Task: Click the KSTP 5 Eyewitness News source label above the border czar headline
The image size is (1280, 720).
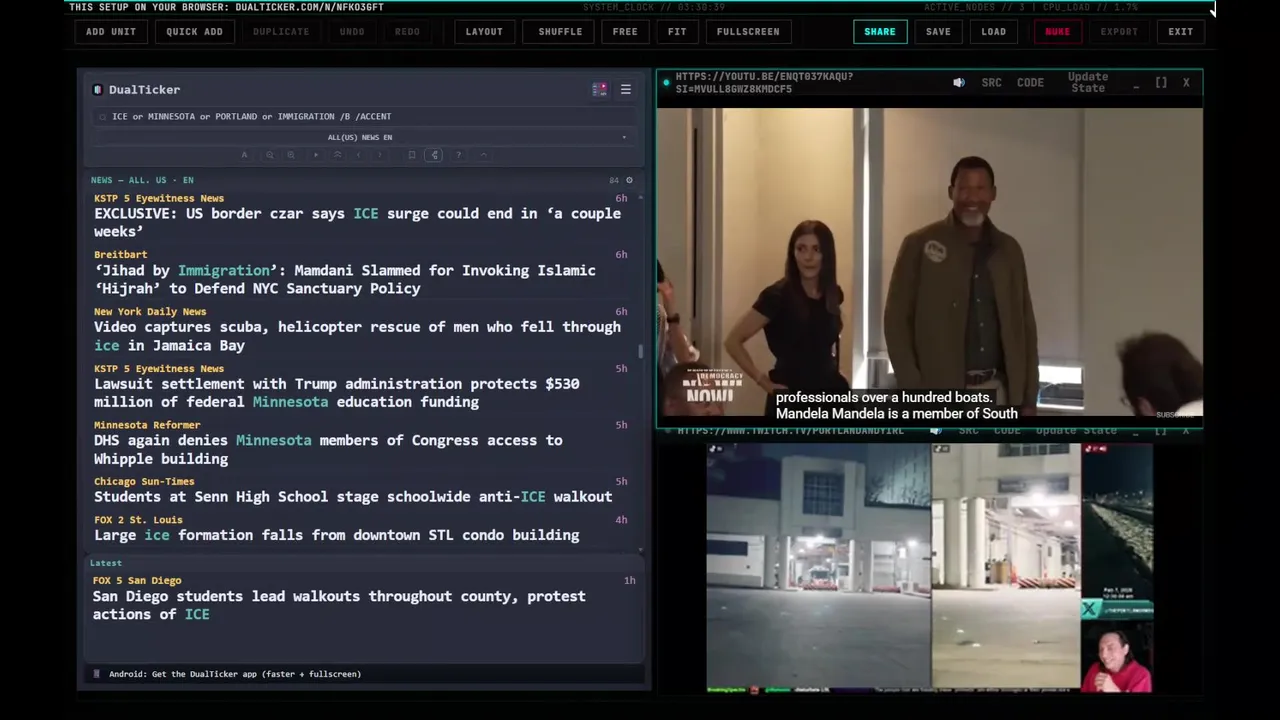Action: [159, 198]
